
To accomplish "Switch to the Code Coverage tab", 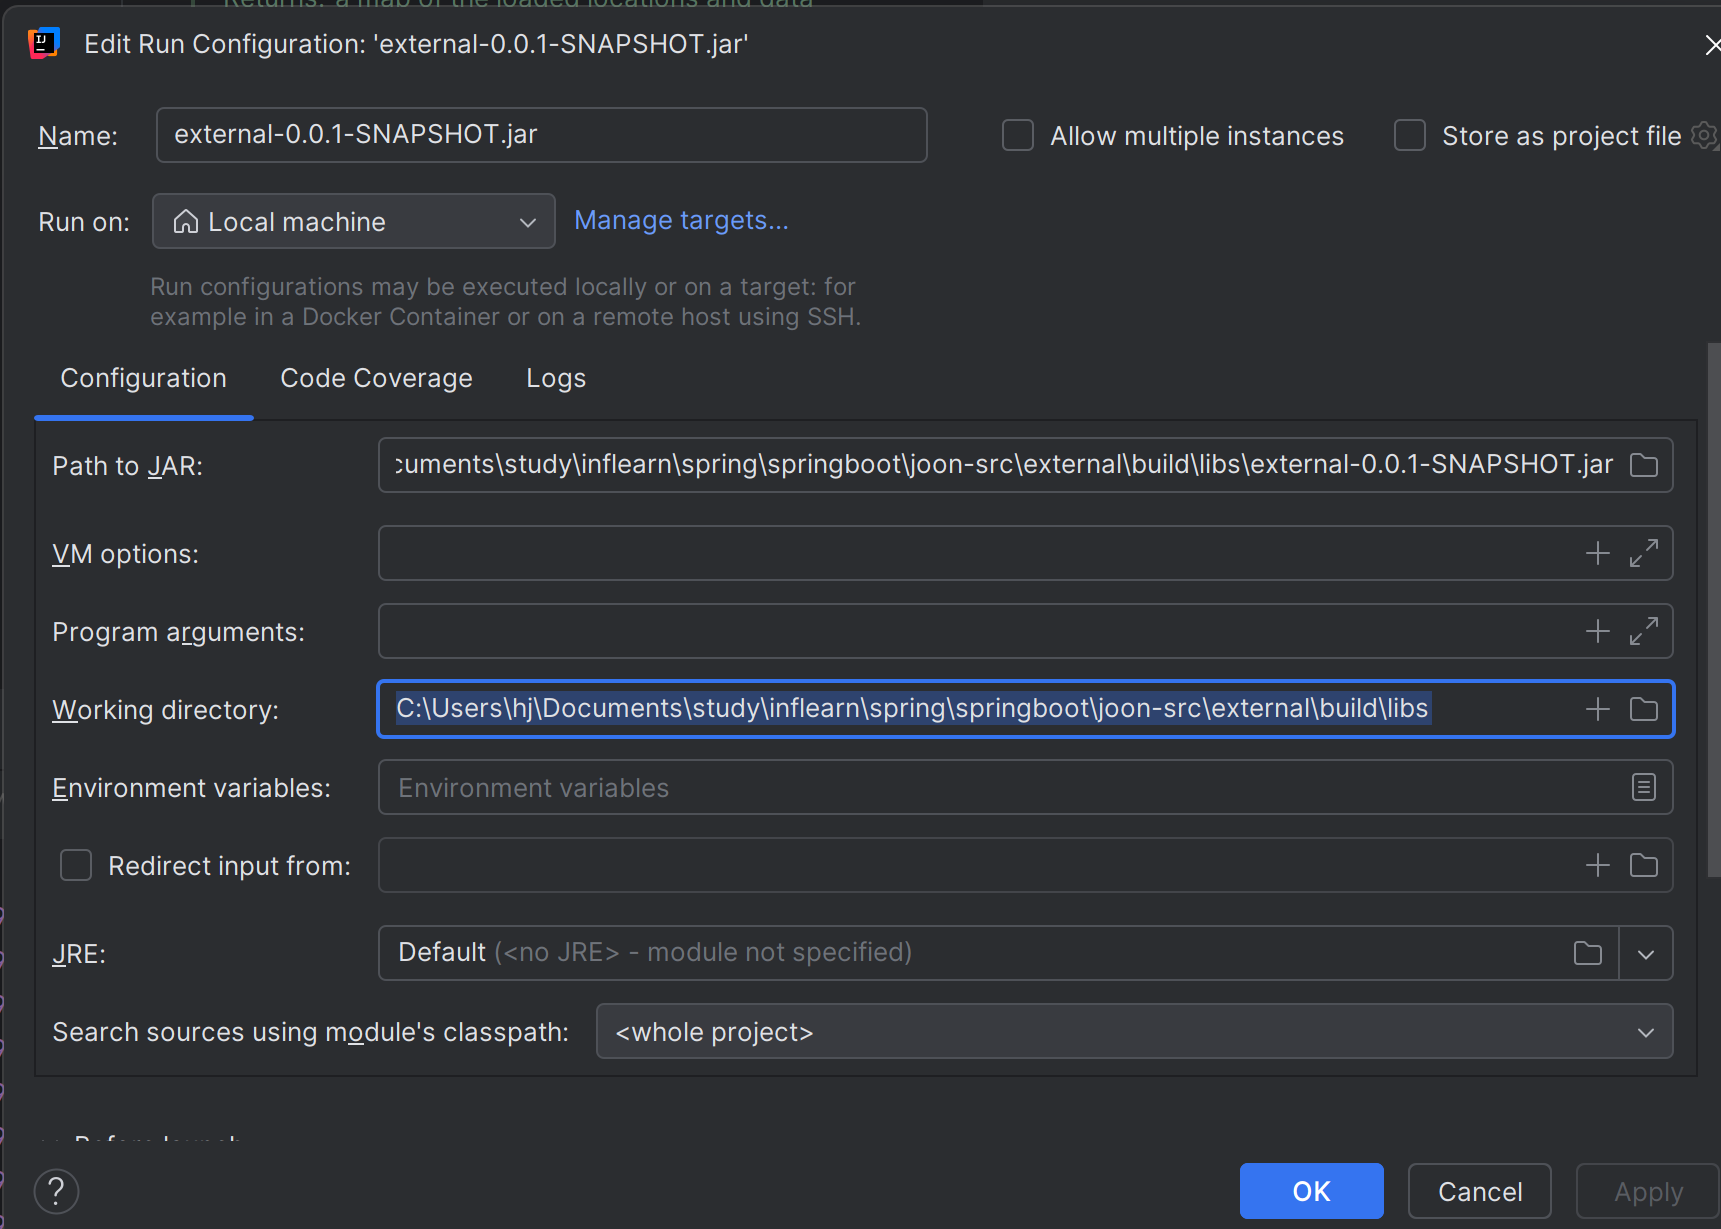I will (376, 378).
